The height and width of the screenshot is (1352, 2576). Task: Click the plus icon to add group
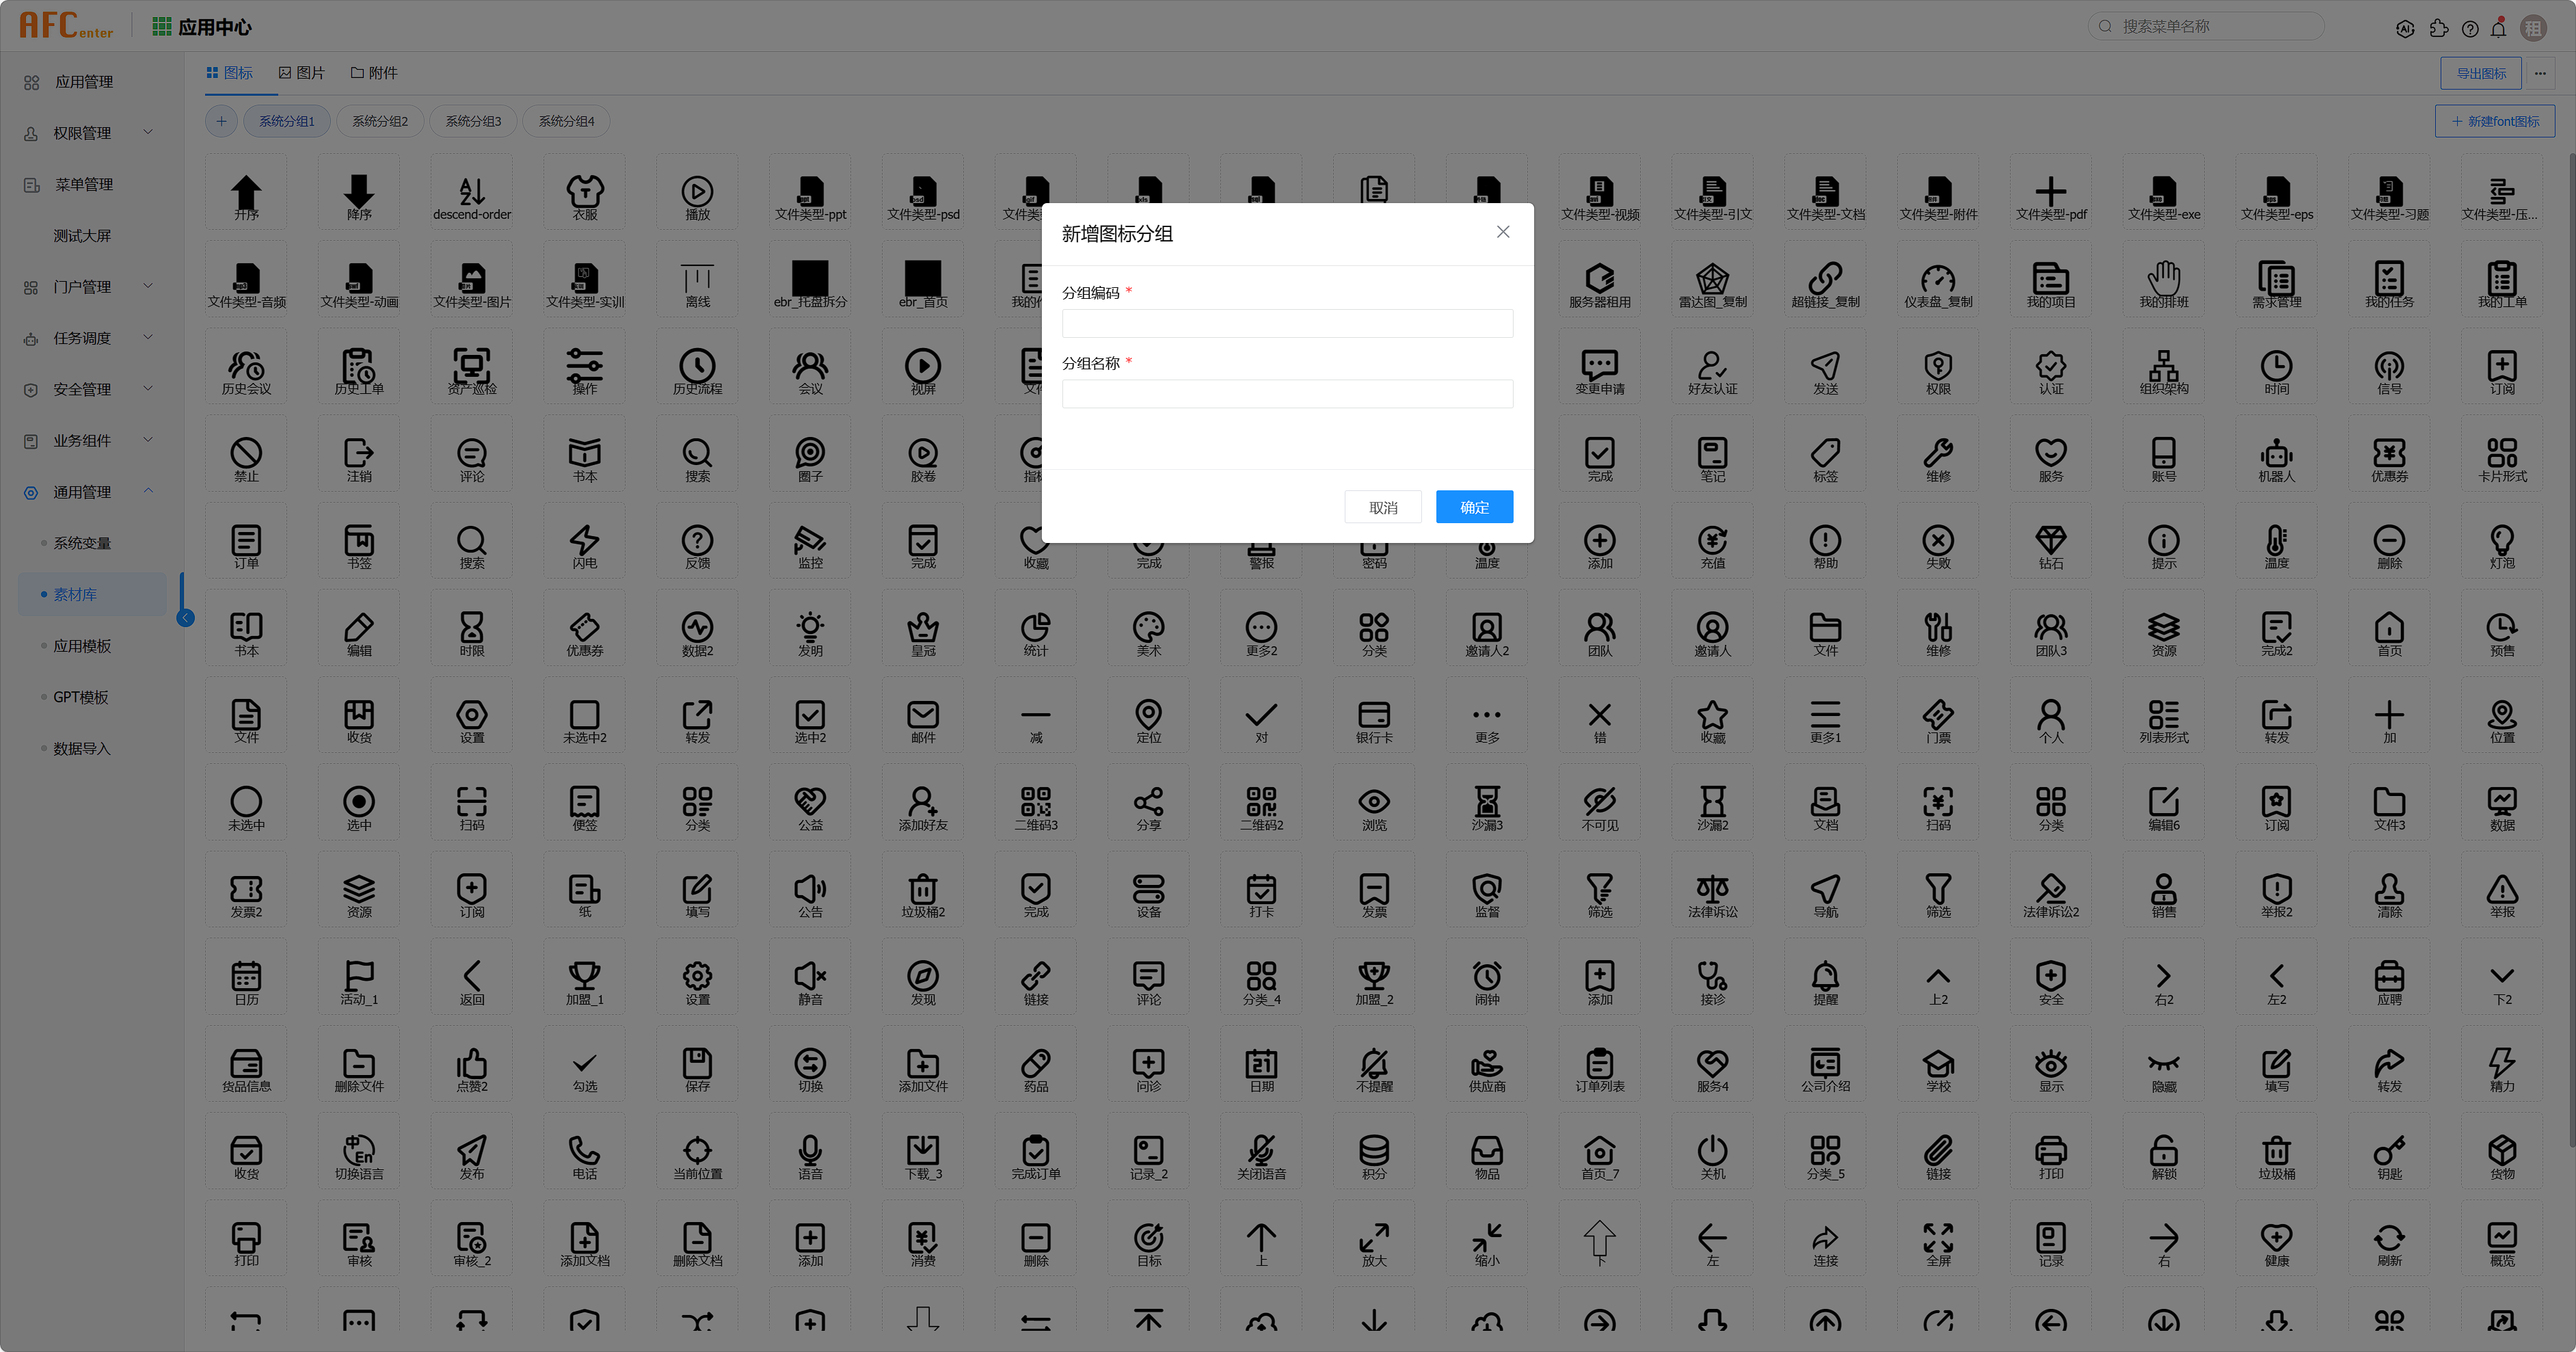point(221,121)
